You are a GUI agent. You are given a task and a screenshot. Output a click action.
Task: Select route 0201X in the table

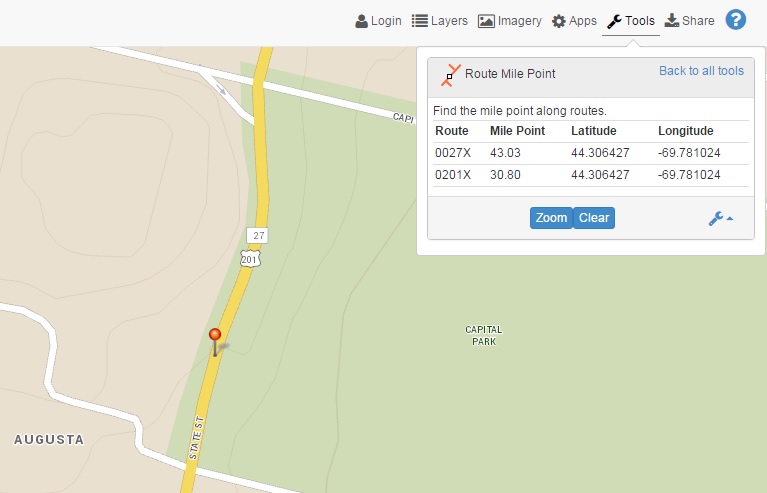pyautogui.click(x=452, y=175)
